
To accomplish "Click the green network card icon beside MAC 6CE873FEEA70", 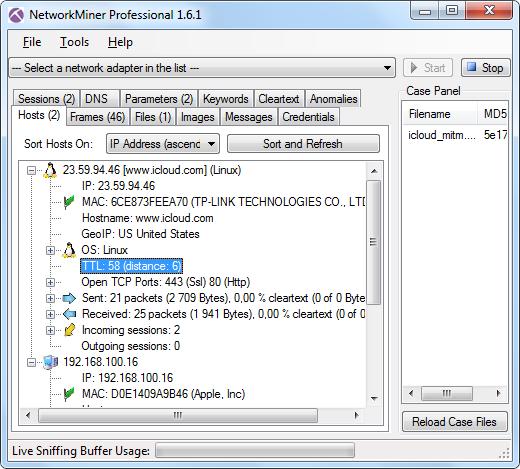I will click(x=69, y=202).
